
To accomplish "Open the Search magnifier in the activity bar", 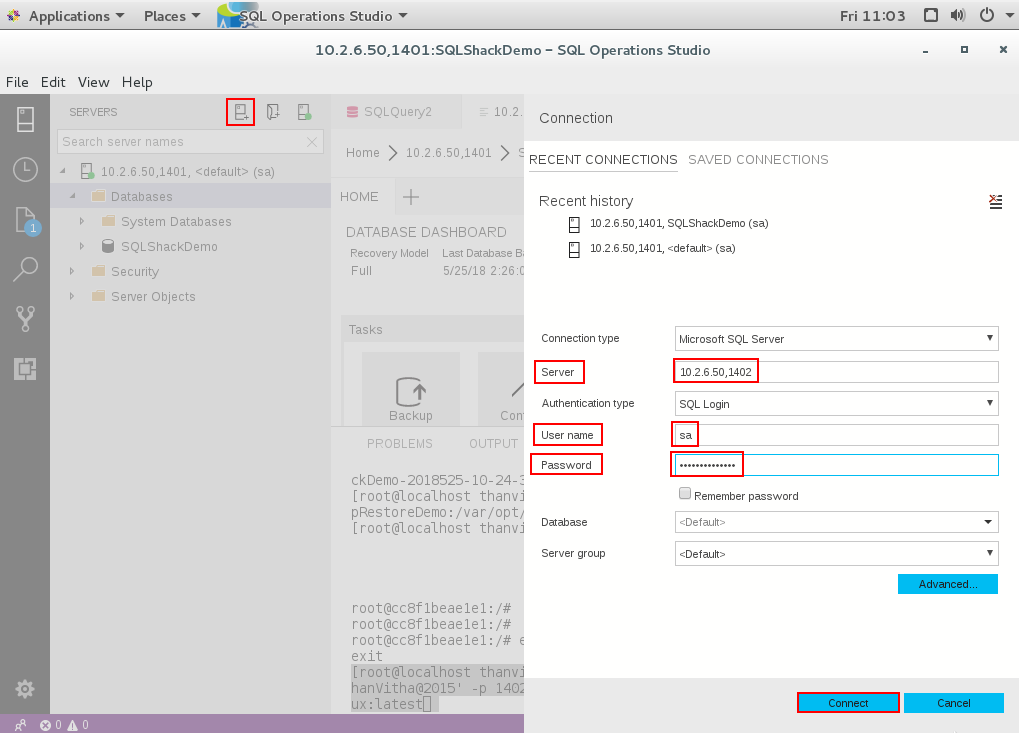I will click(x=25, y=269).
